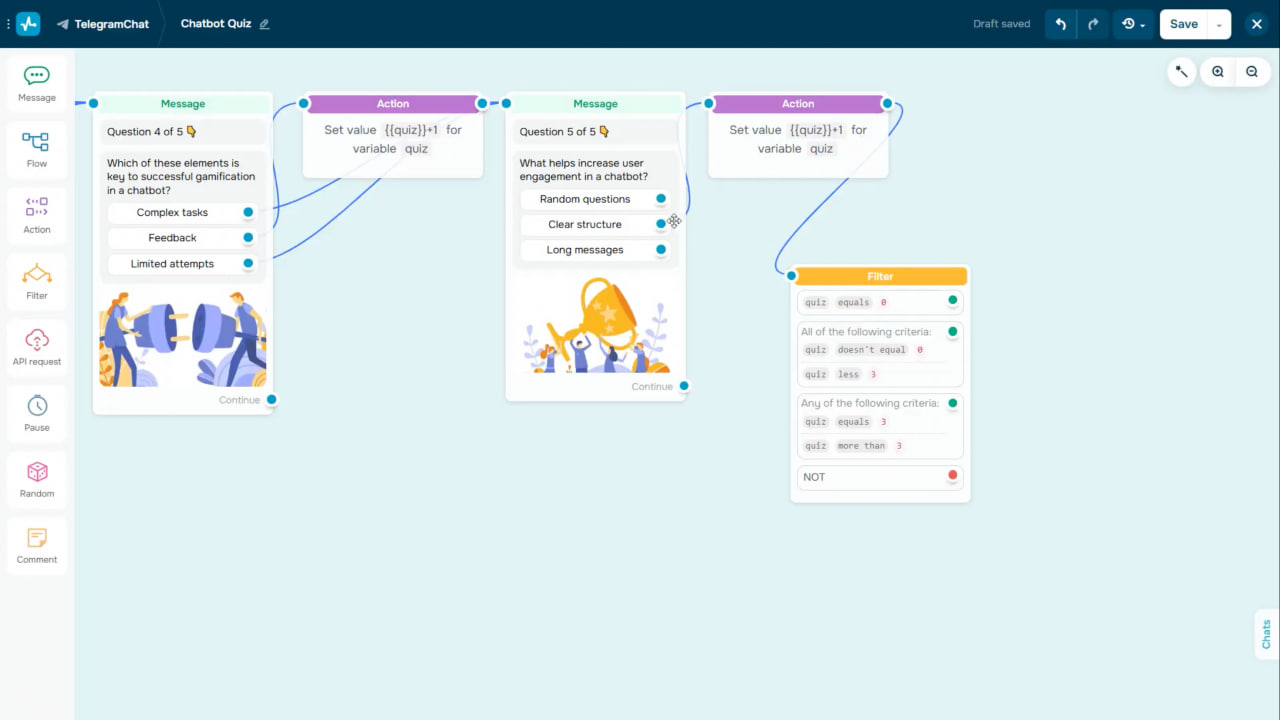Close the flow editor
Image resolution: width=1280 pixels, height=720 pixels.
[1257, 24]
